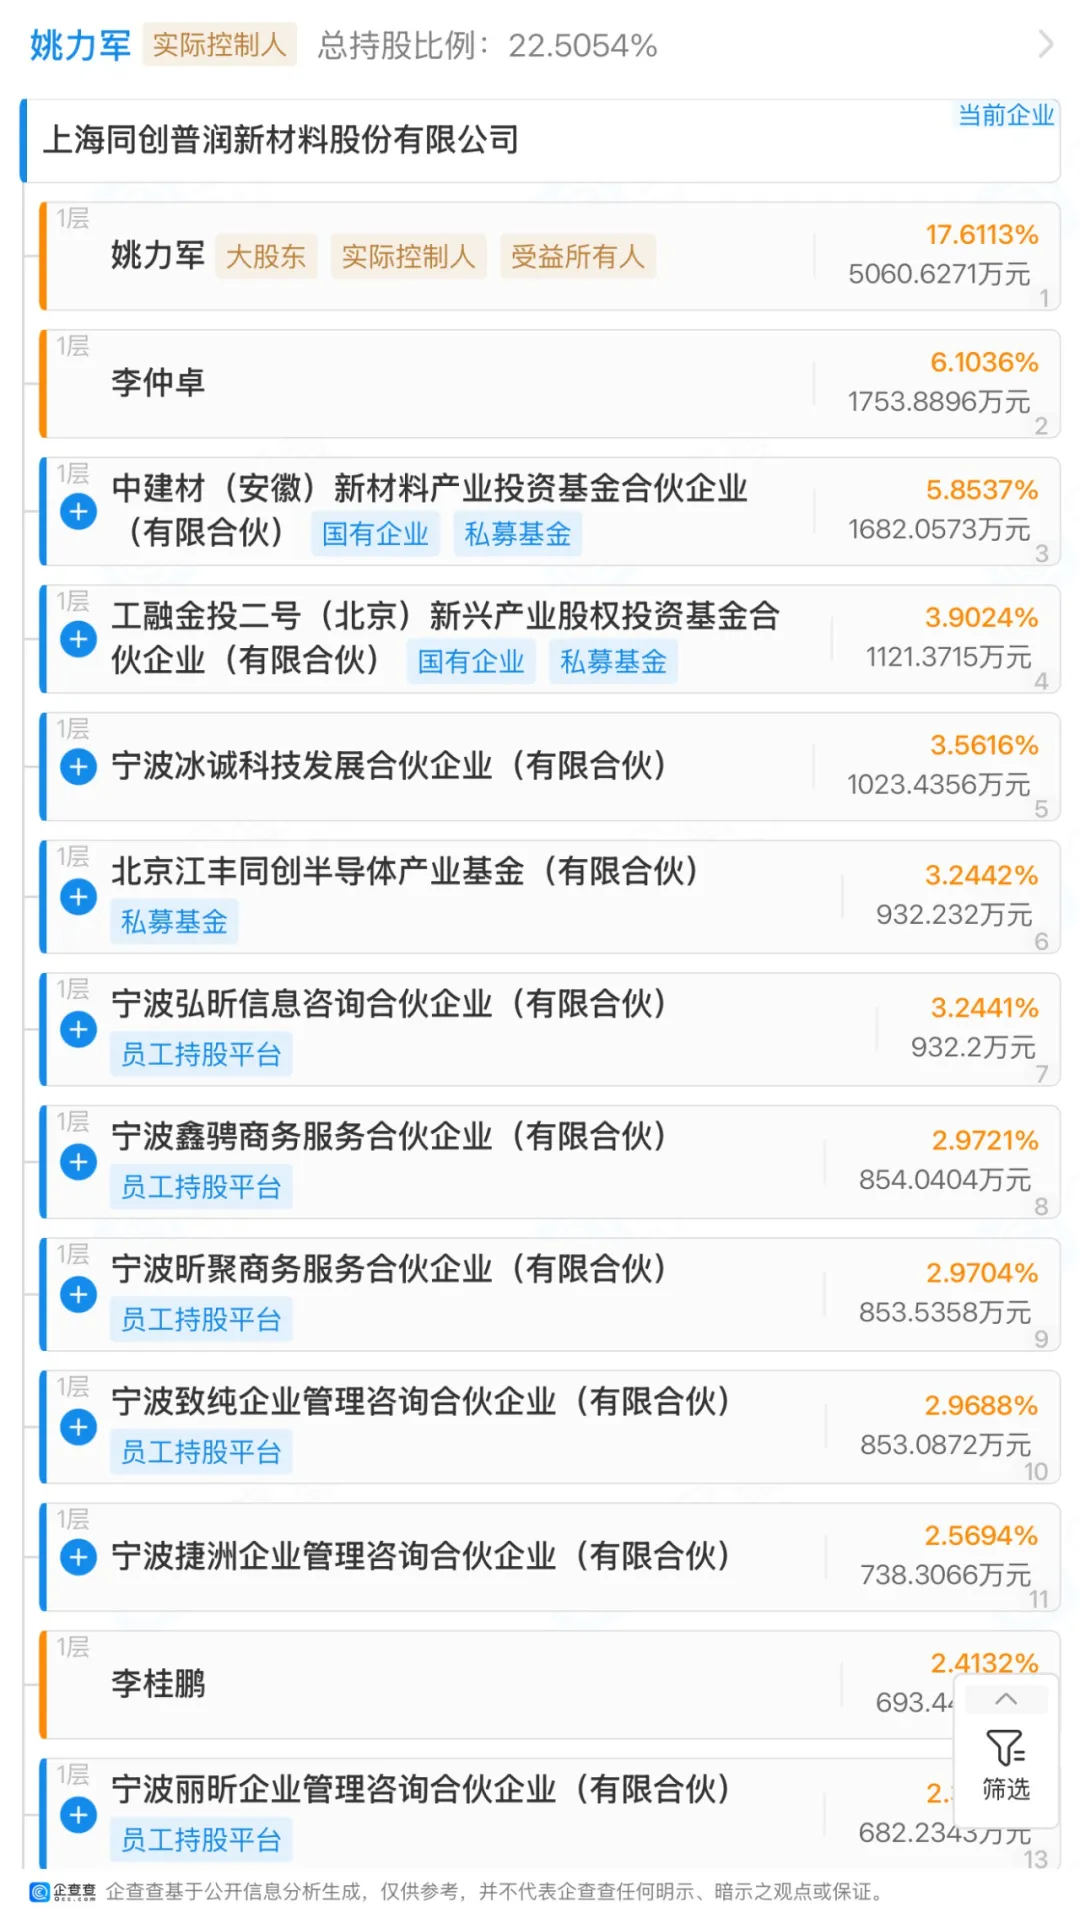This screenshot has width=1080, height=1929.
Task: Expand 中建材（安徽）新材料产业投资基金 plus icon
Action: pyautogui.click(x=78, y=512)
